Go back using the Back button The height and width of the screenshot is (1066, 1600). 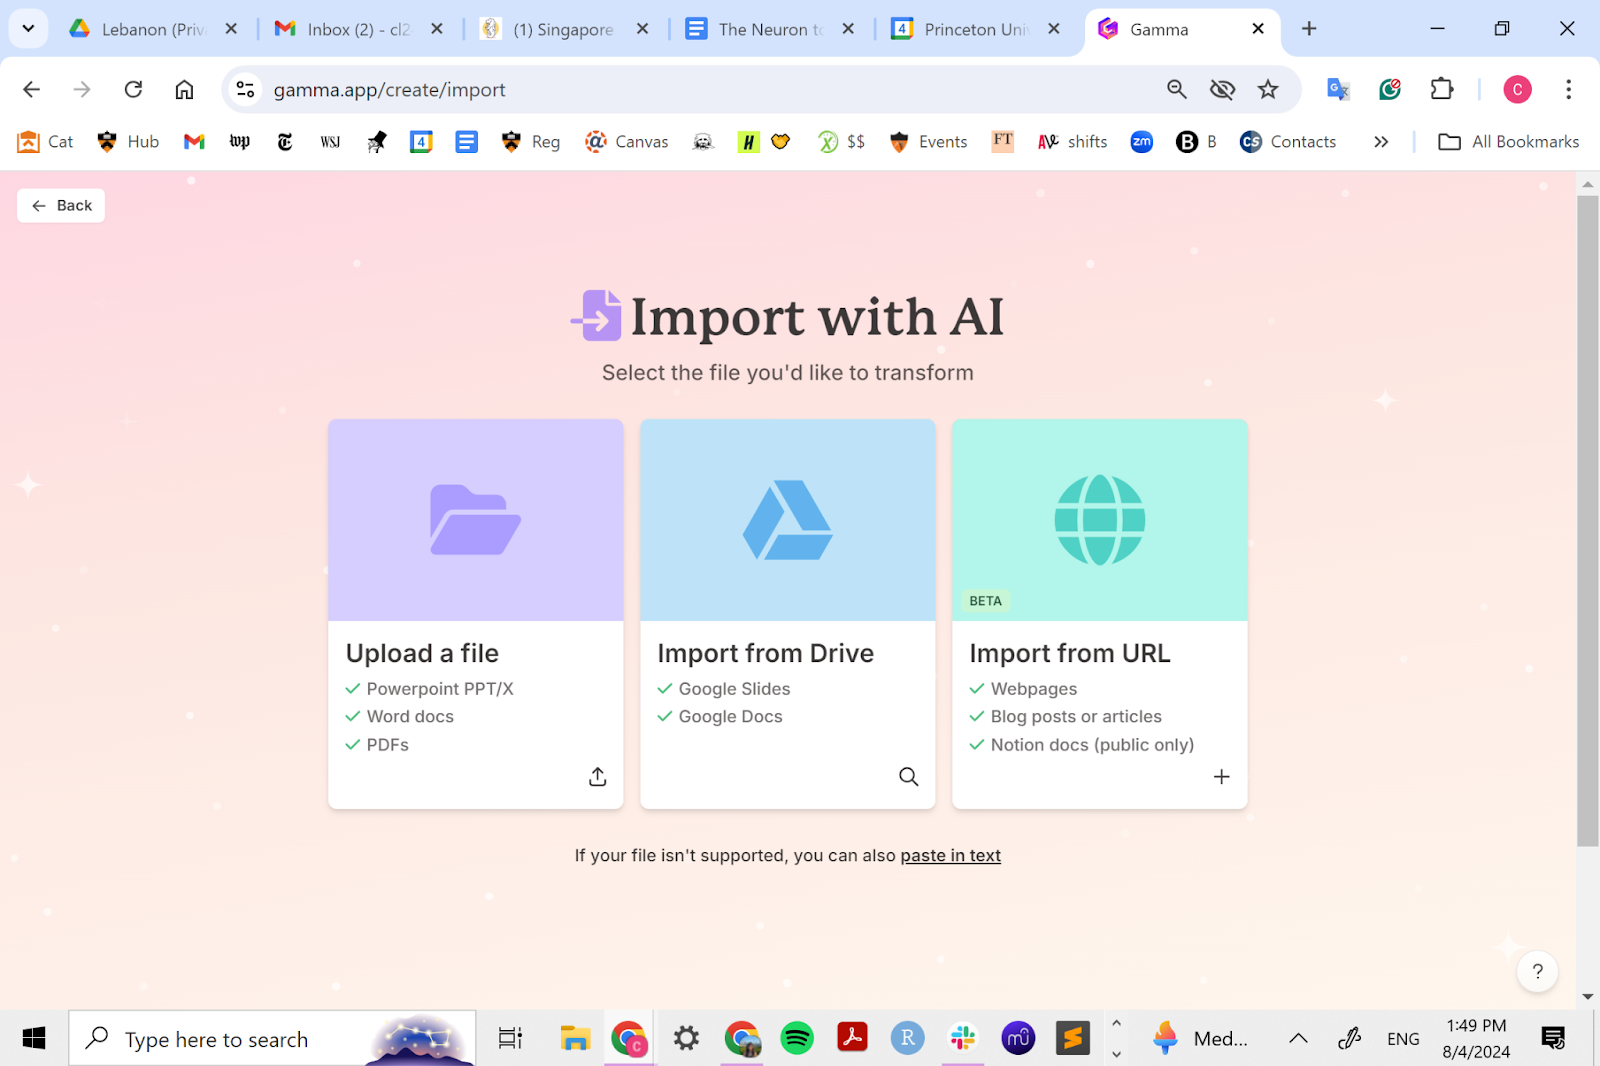[x=61, y=206]
